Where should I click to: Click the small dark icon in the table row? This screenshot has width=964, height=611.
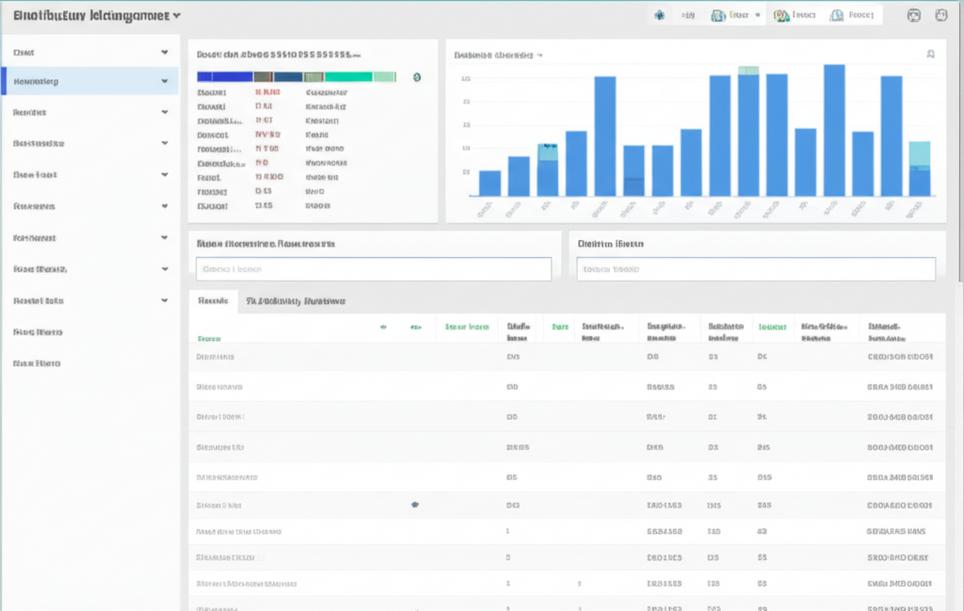tap(415, 505)
